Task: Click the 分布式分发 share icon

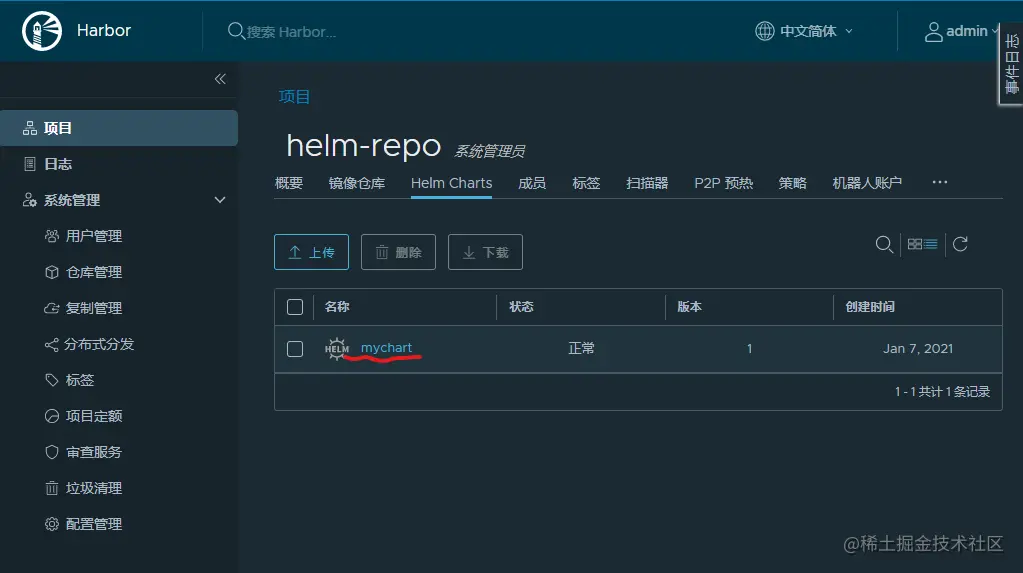Action: coord(52,344)
